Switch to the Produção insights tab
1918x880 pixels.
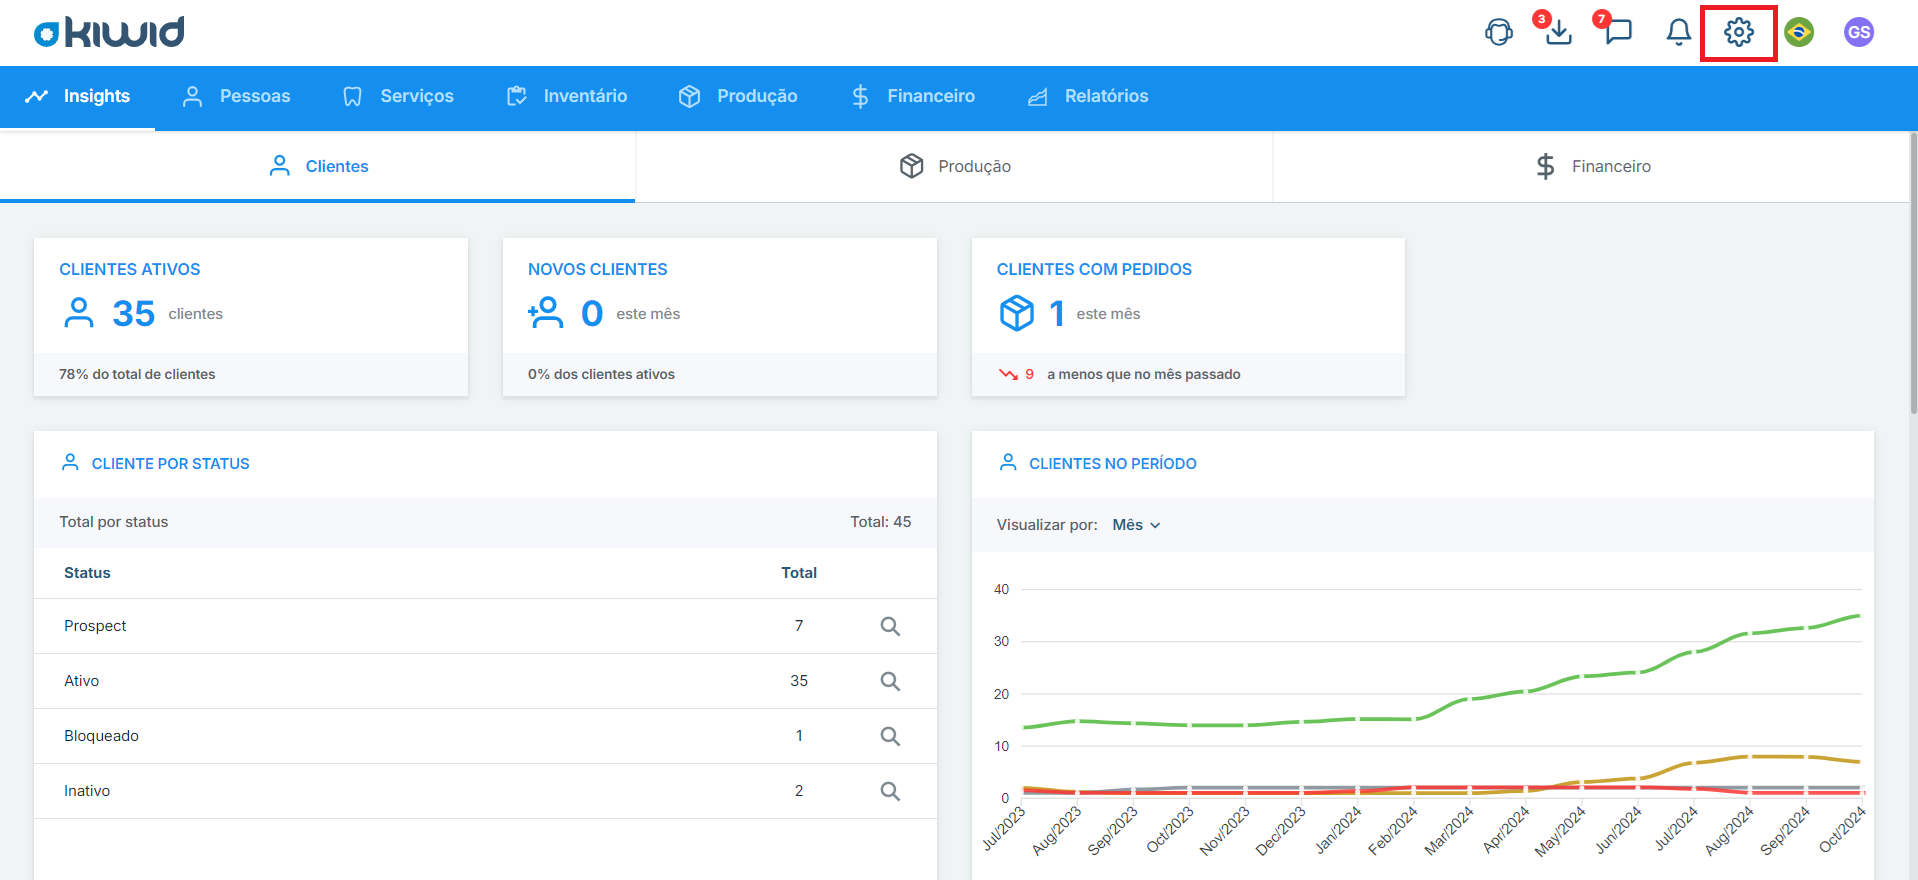click(955, 166)
